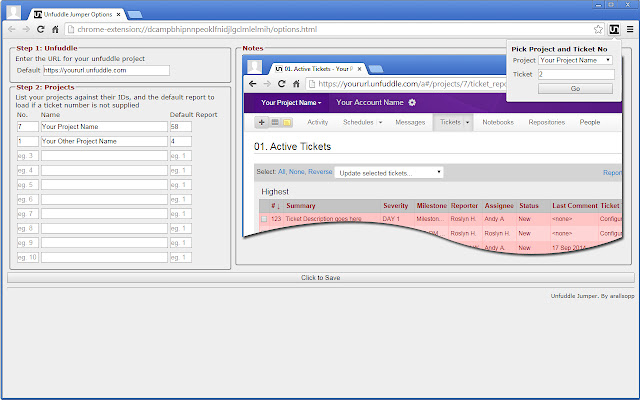Click the address bar URL

pos(197,29)
